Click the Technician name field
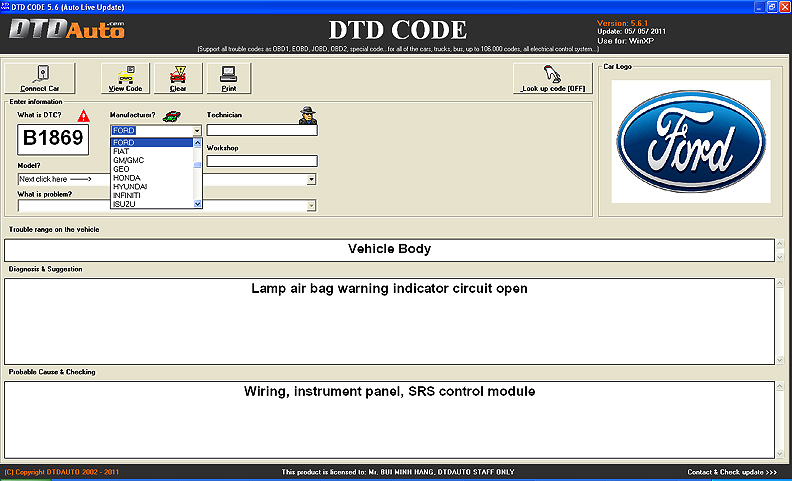 point(262,130)
